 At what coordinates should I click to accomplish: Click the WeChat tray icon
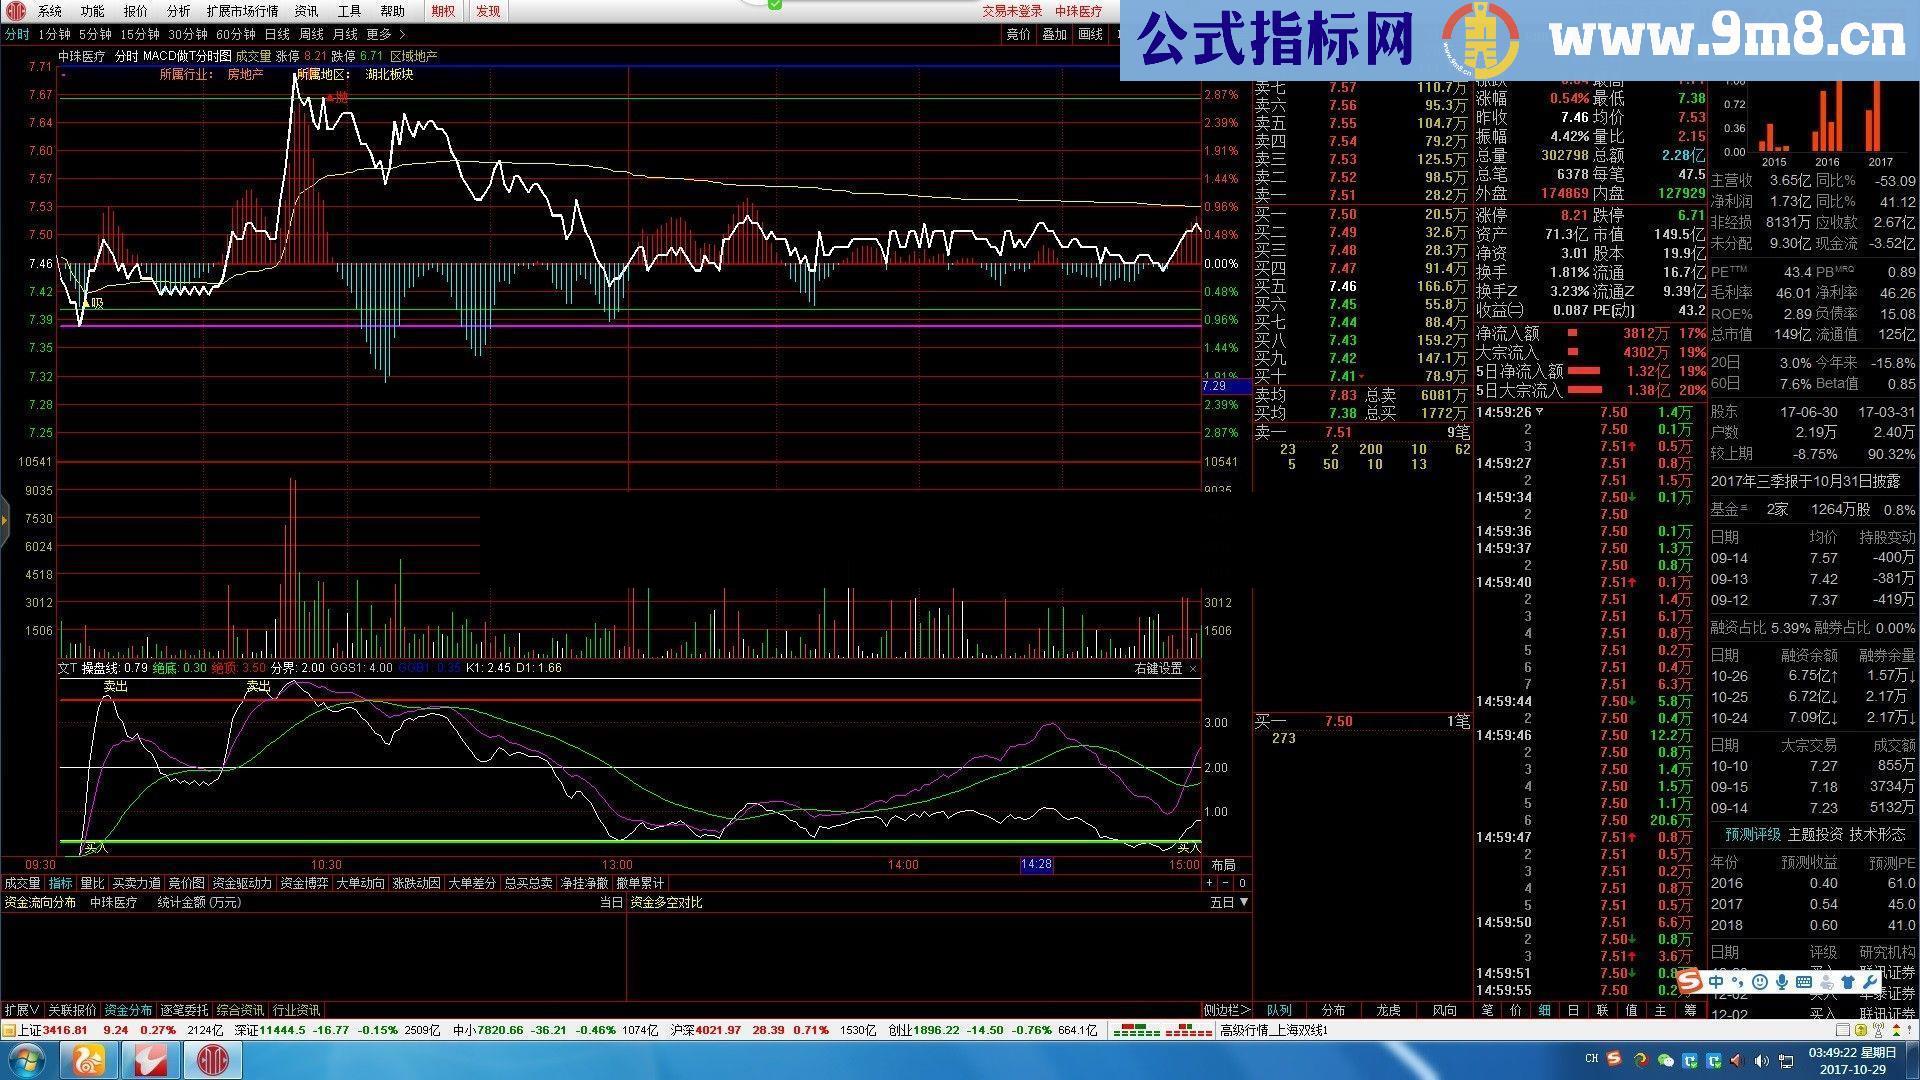pos(1665,1060)
